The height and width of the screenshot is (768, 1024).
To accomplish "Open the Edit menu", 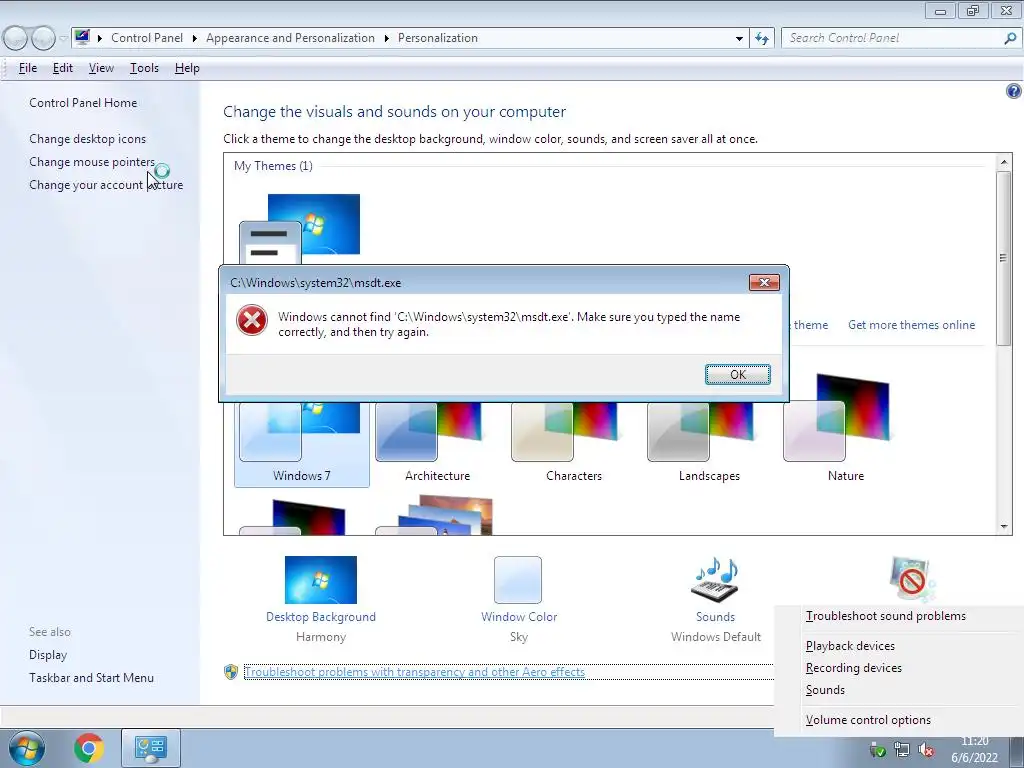I will tap(63, 68).
